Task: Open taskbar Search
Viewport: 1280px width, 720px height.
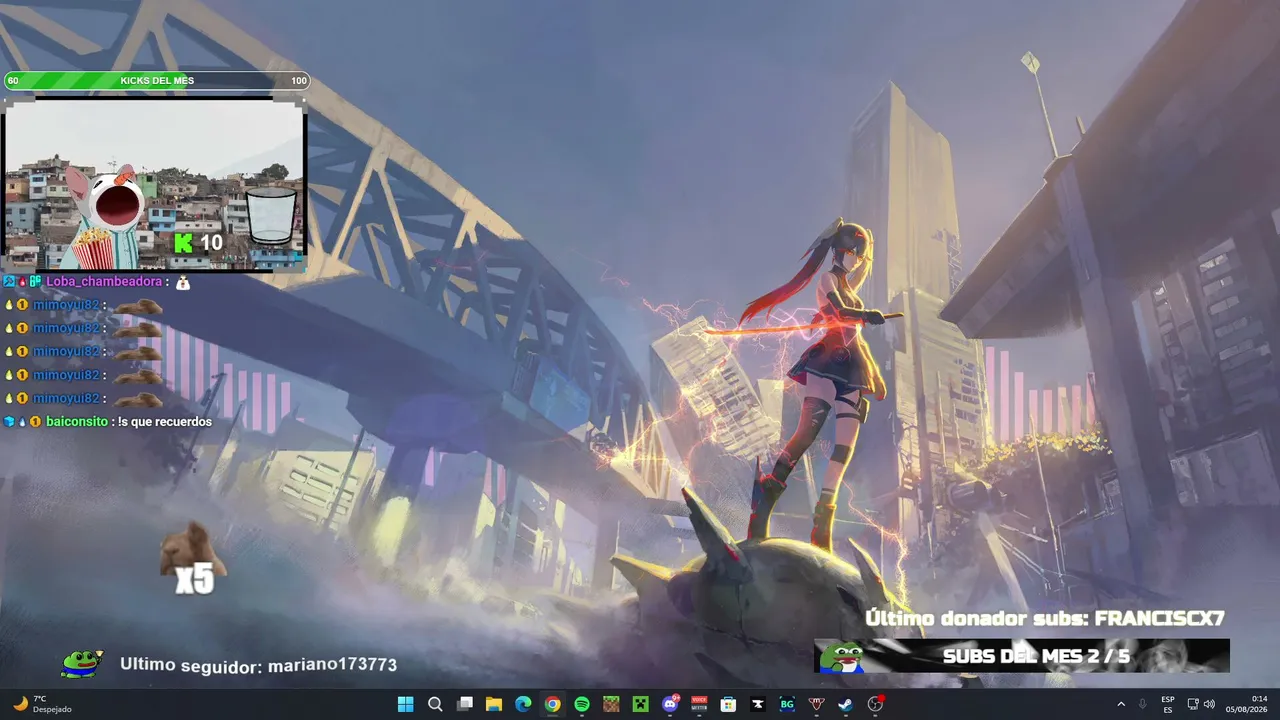Action: pos(435,704)
